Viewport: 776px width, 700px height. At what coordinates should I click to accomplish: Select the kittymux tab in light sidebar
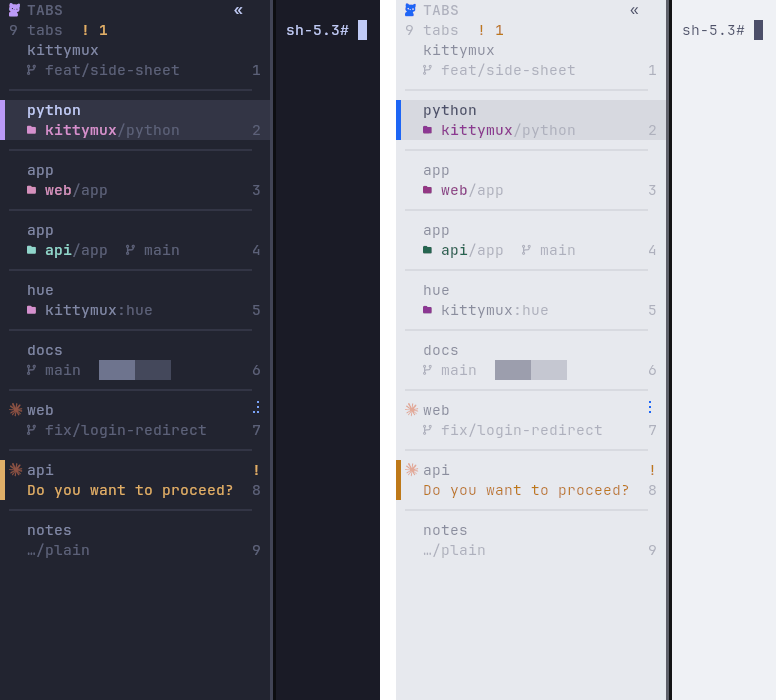(531, 60)
